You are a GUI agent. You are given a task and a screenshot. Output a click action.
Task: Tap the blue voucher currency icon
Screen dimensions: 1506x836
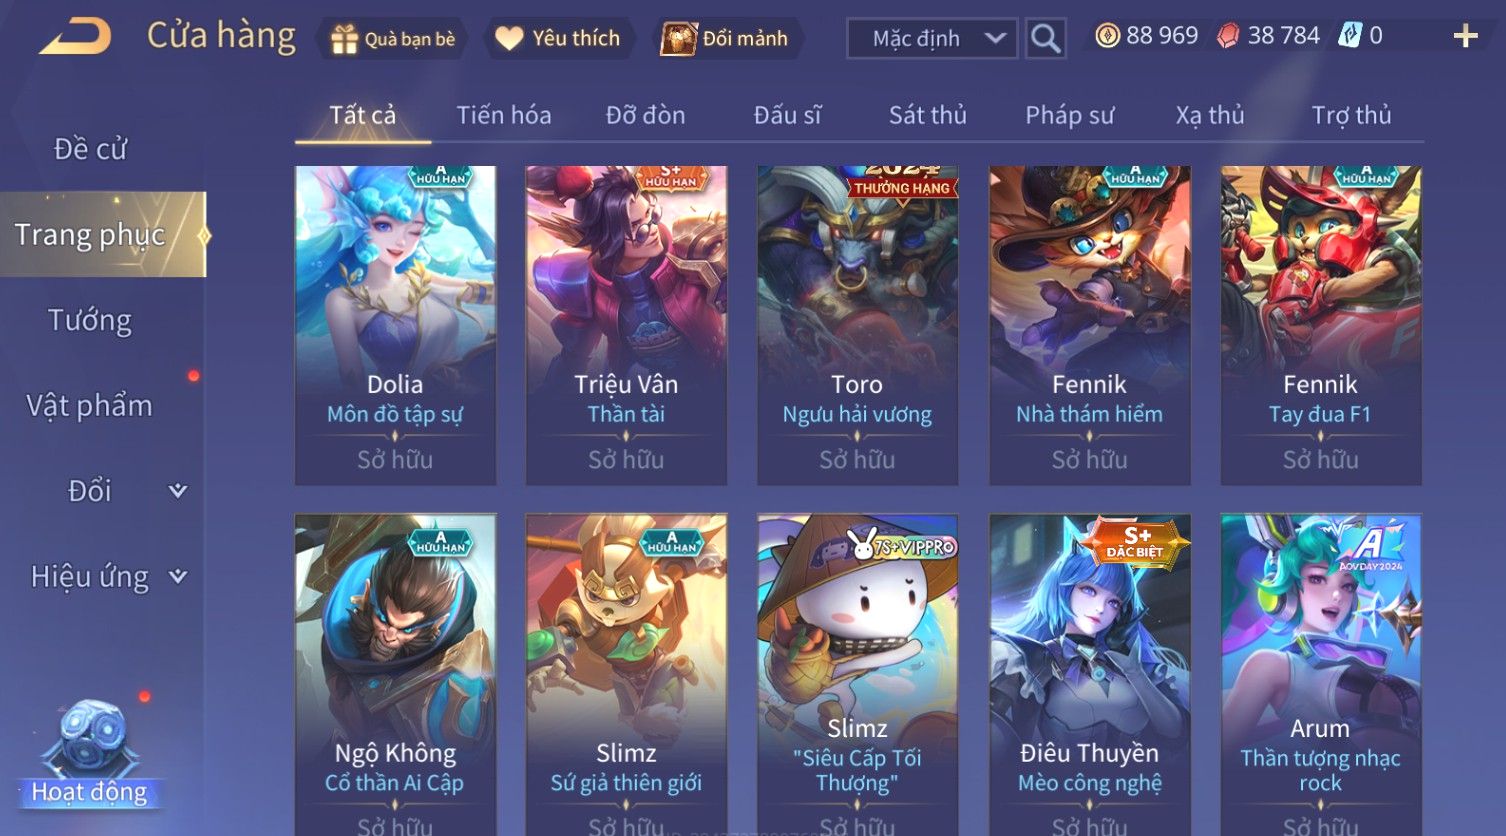(x=1350, y=36)
